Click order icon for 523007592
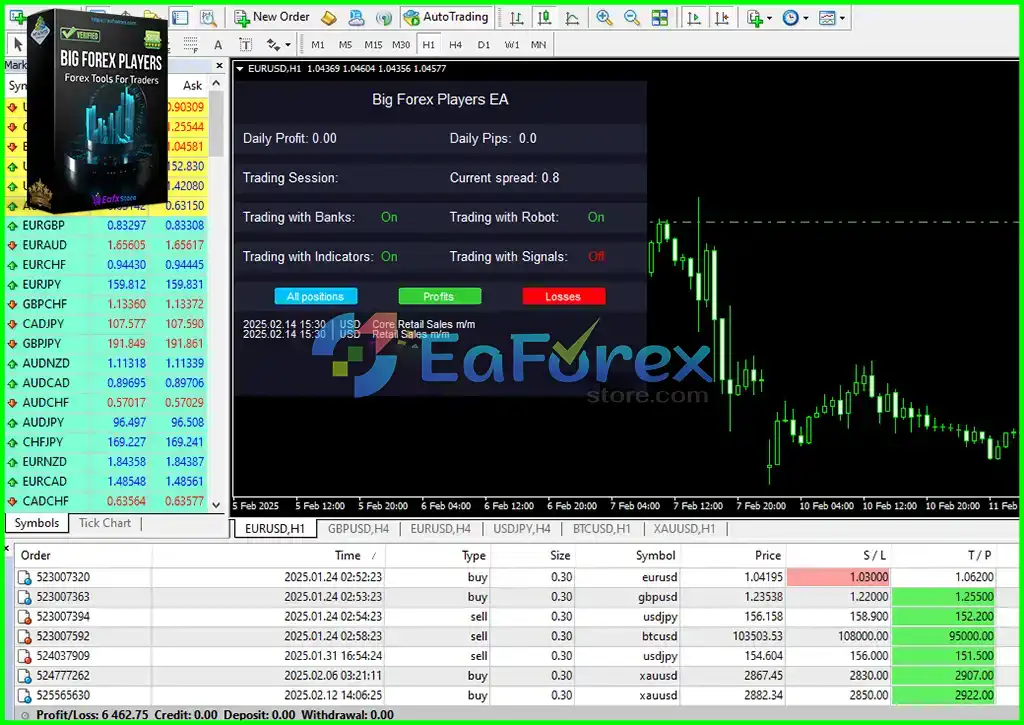This screenshot has height=725, width=1024. (25, 636)
